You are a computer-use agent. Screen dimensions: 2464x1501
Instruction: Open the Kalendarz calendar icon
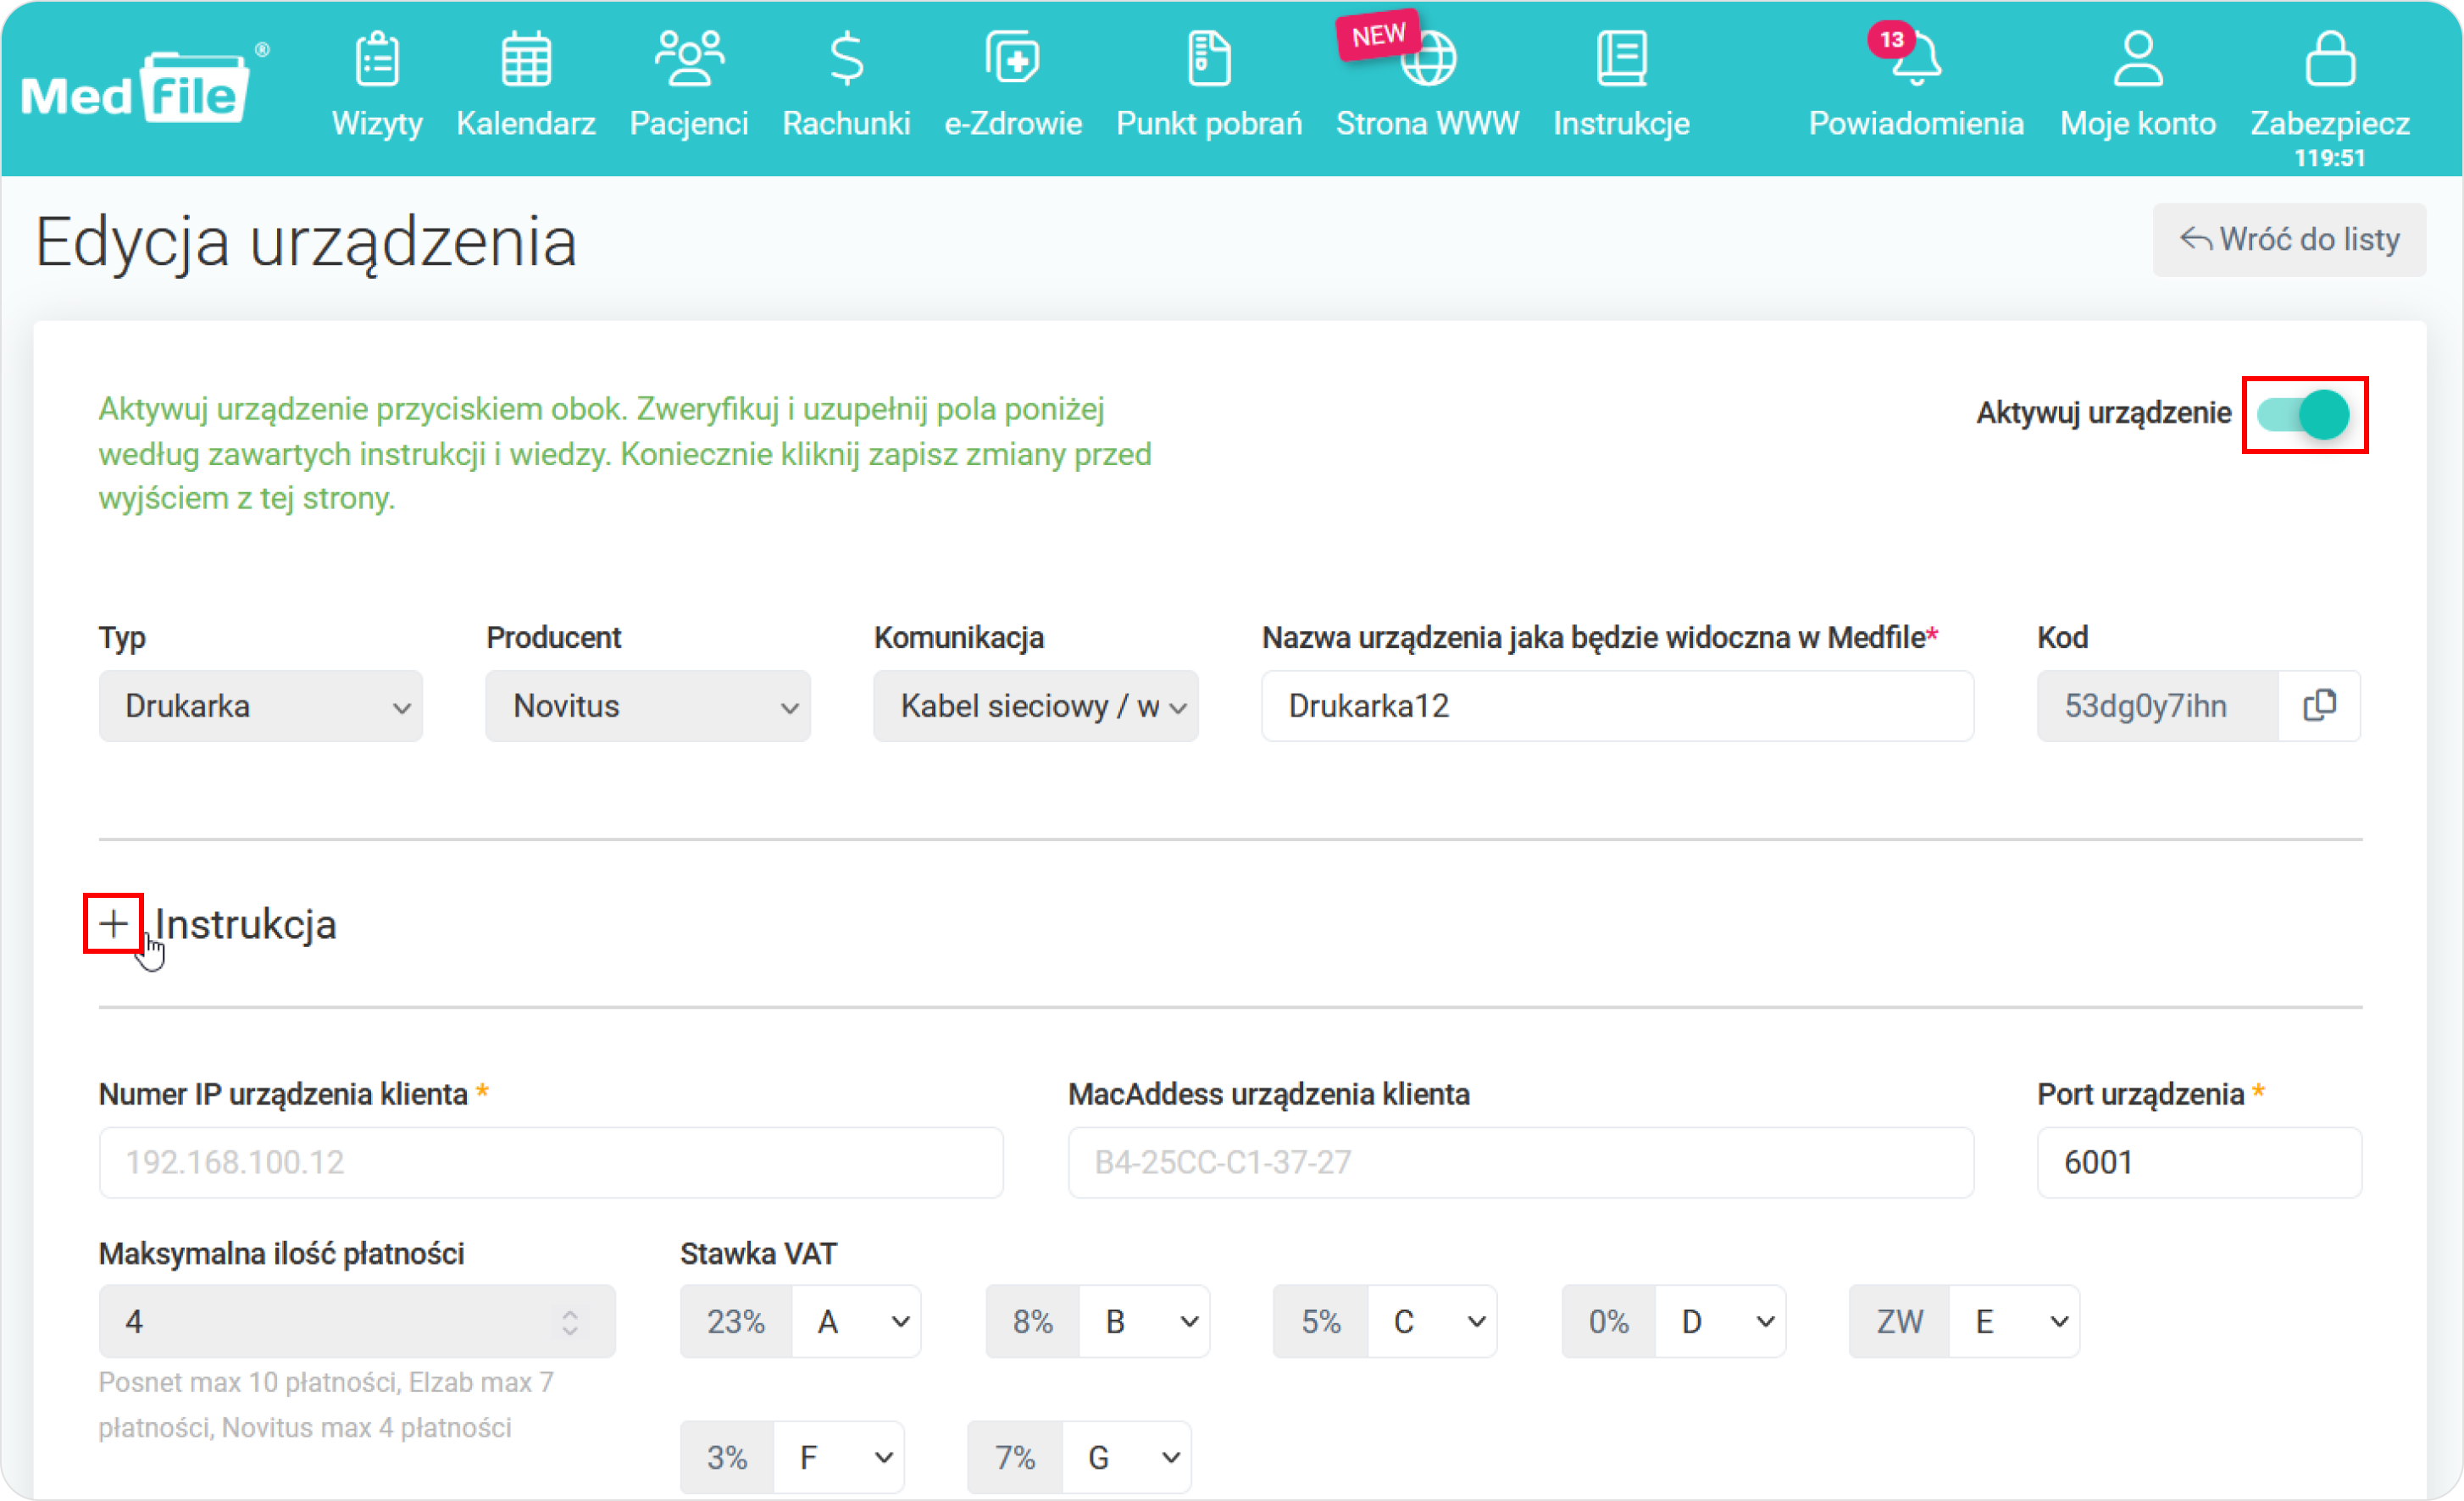[526, 58]
